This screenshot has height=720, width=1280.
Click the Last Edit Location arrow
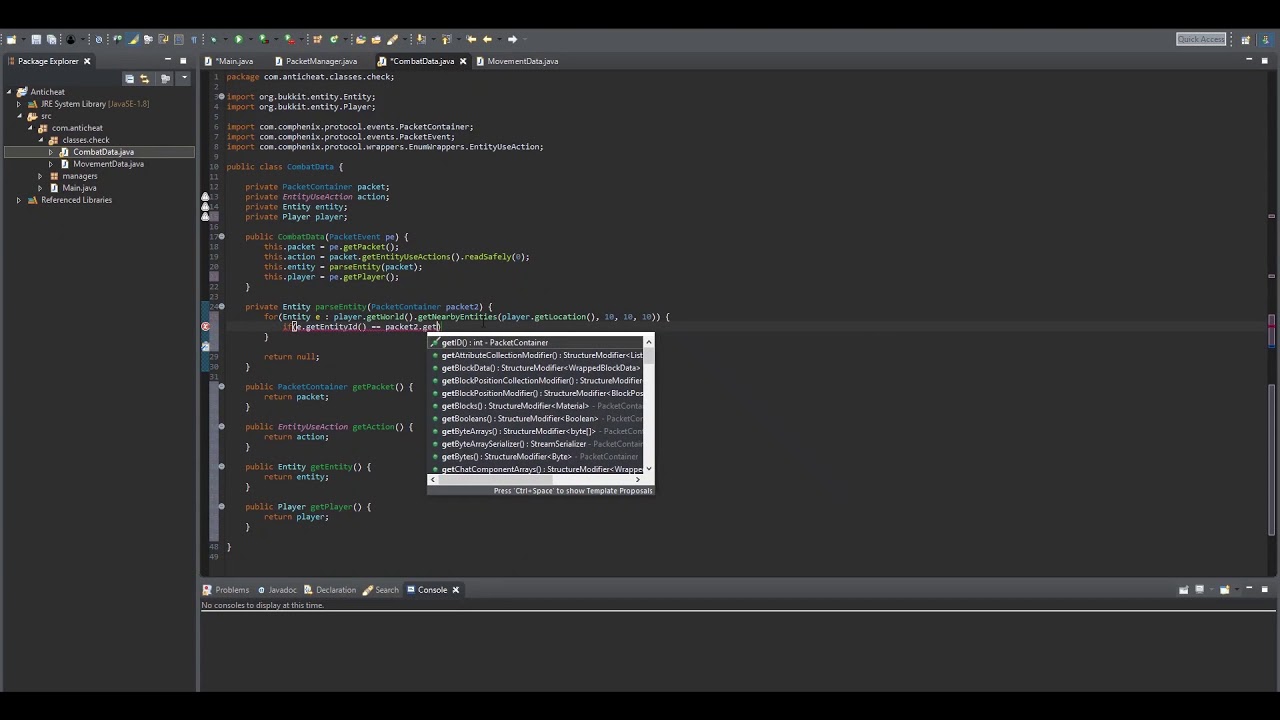tap(471, 39)
